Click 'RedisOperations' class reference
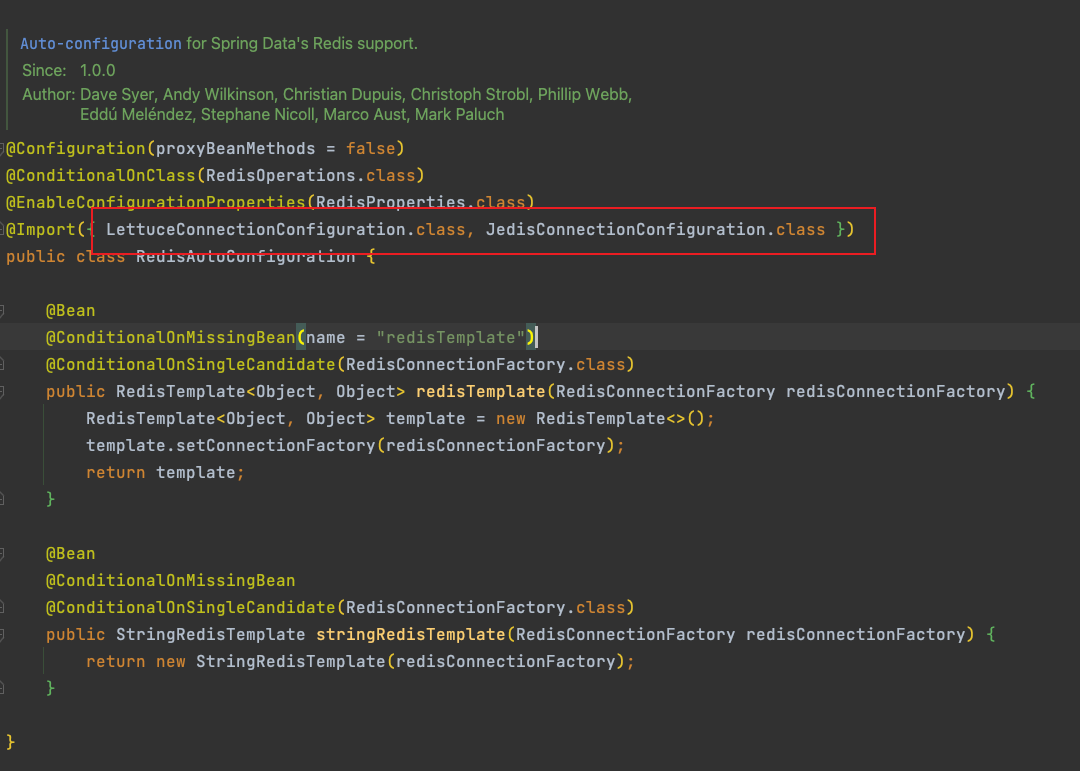The image size is (1080, 771). (280, 175)
